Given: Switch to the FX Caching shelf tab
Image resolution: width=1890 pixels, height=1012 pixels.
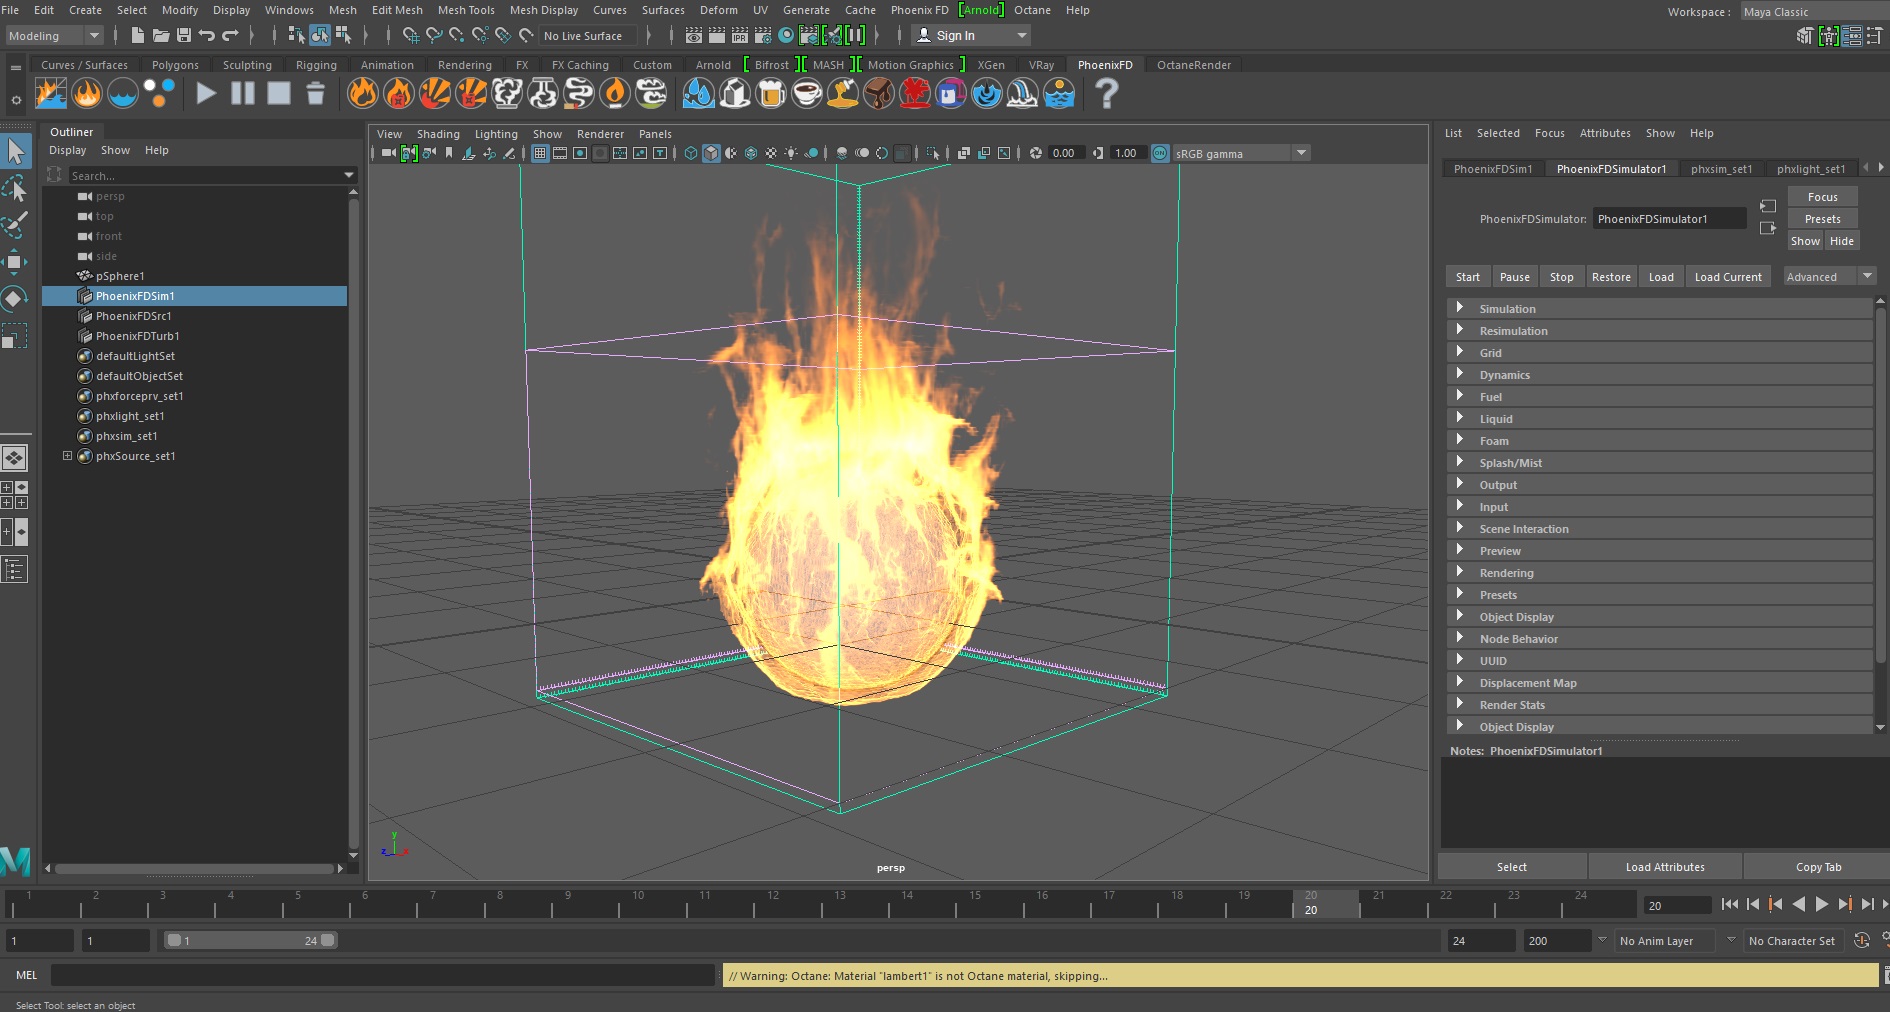Looking at the screenshot, I should (580, 65).
